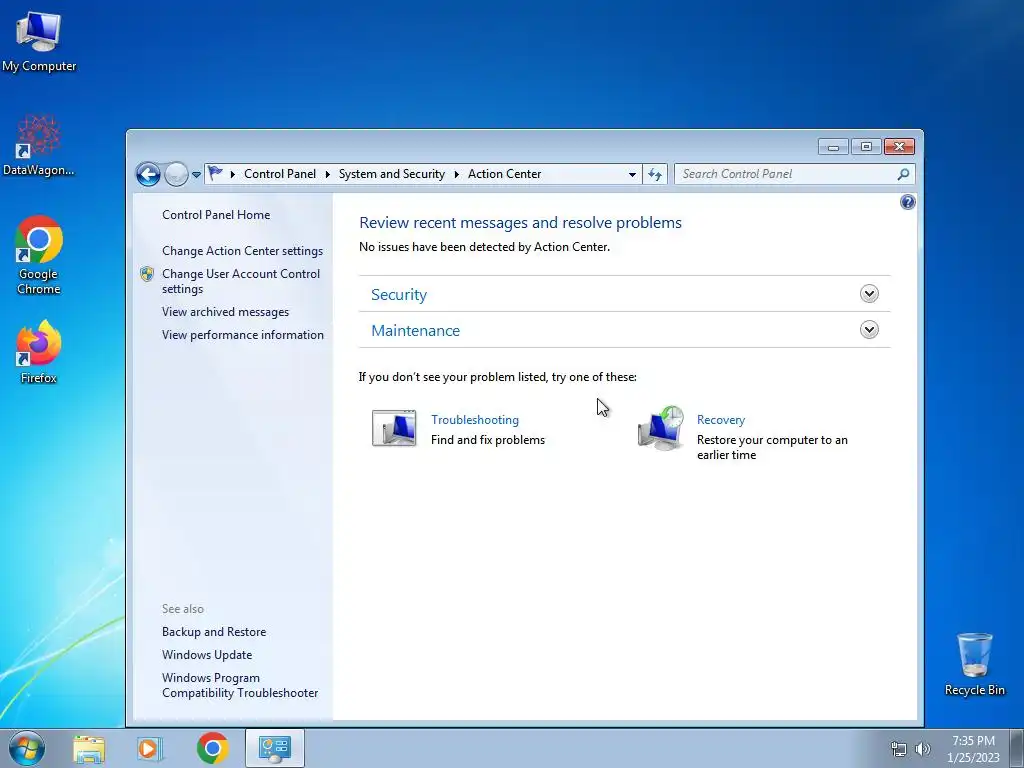Image resolution: width=1024 pixels, height=768 pixels.
Task: Open Backup and Restore link
Action: pyautogui.click(x=214, y=632)
